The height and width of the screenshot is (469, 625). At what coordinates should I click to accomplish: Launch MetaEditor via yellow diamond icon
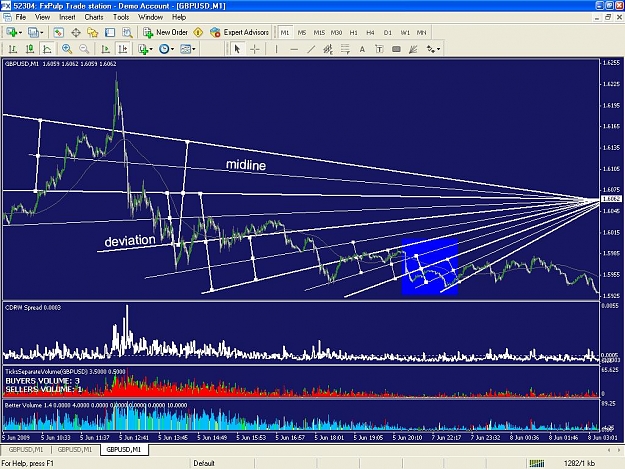pyautogui.click(x=198, y=33)
